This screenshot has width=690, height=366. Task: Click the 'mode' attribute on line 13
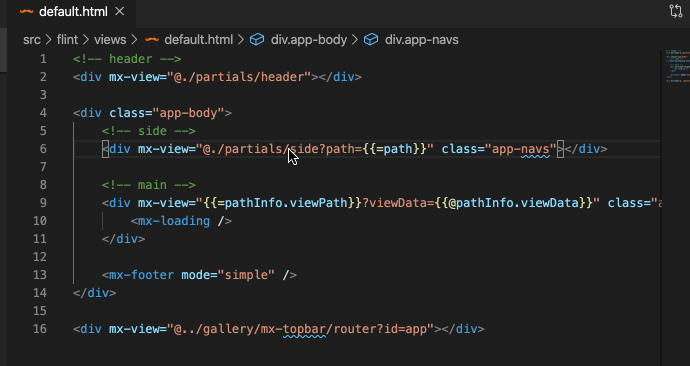(196, 275)
